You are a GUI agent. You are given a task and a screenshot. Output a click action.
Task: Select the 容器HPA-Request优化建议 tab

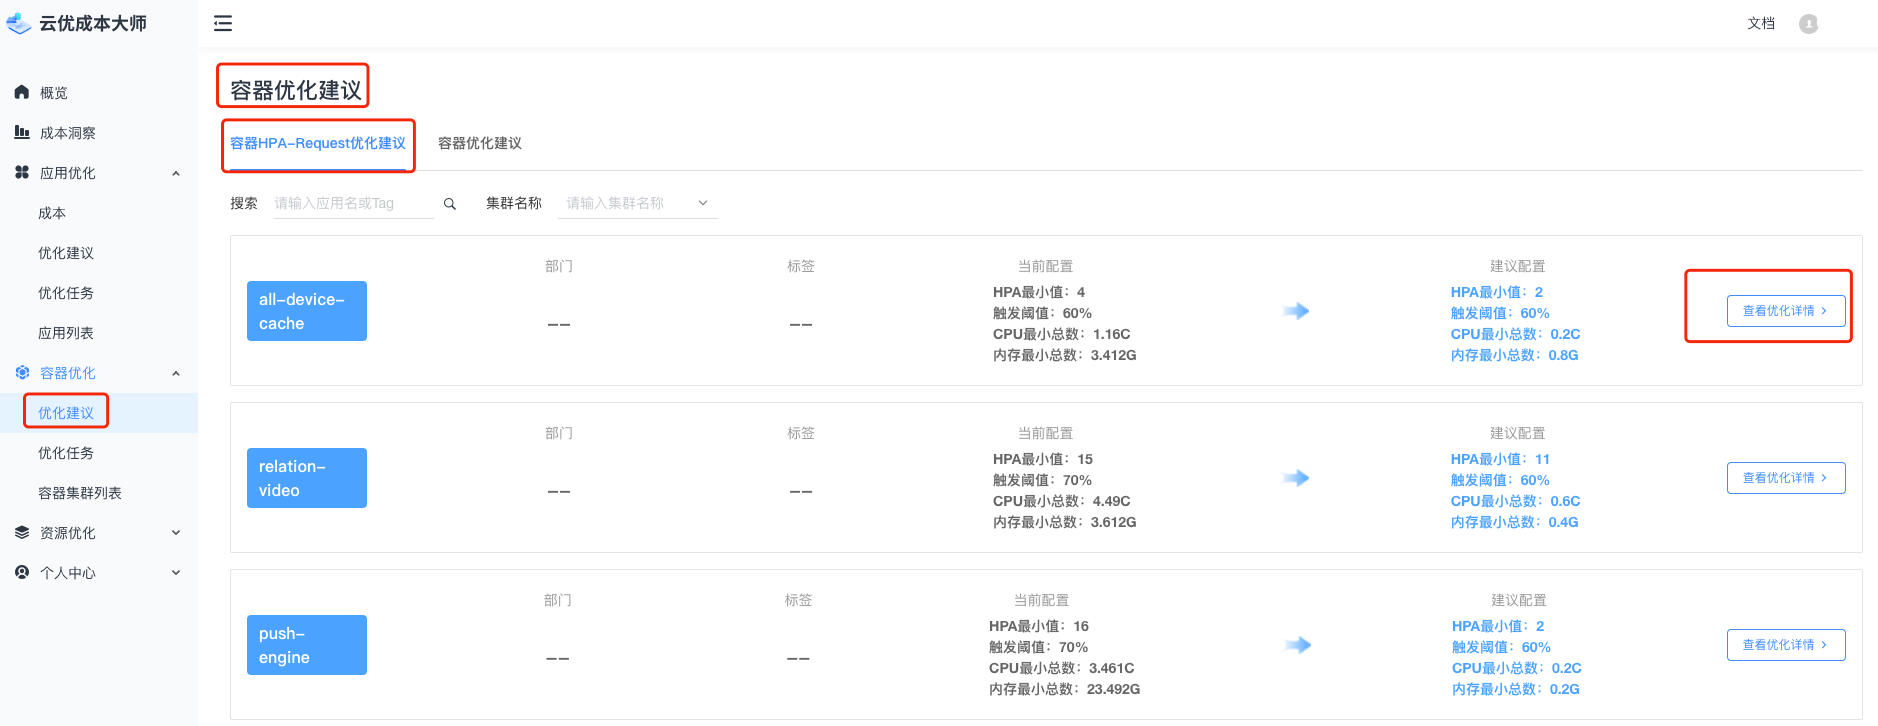[x=318, y=143]
